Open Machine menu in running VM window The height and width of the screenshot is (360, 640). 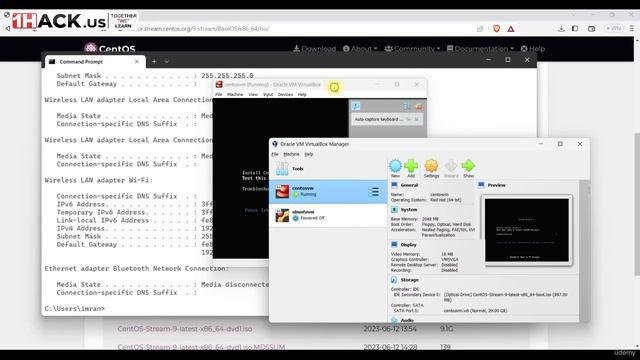235,94
